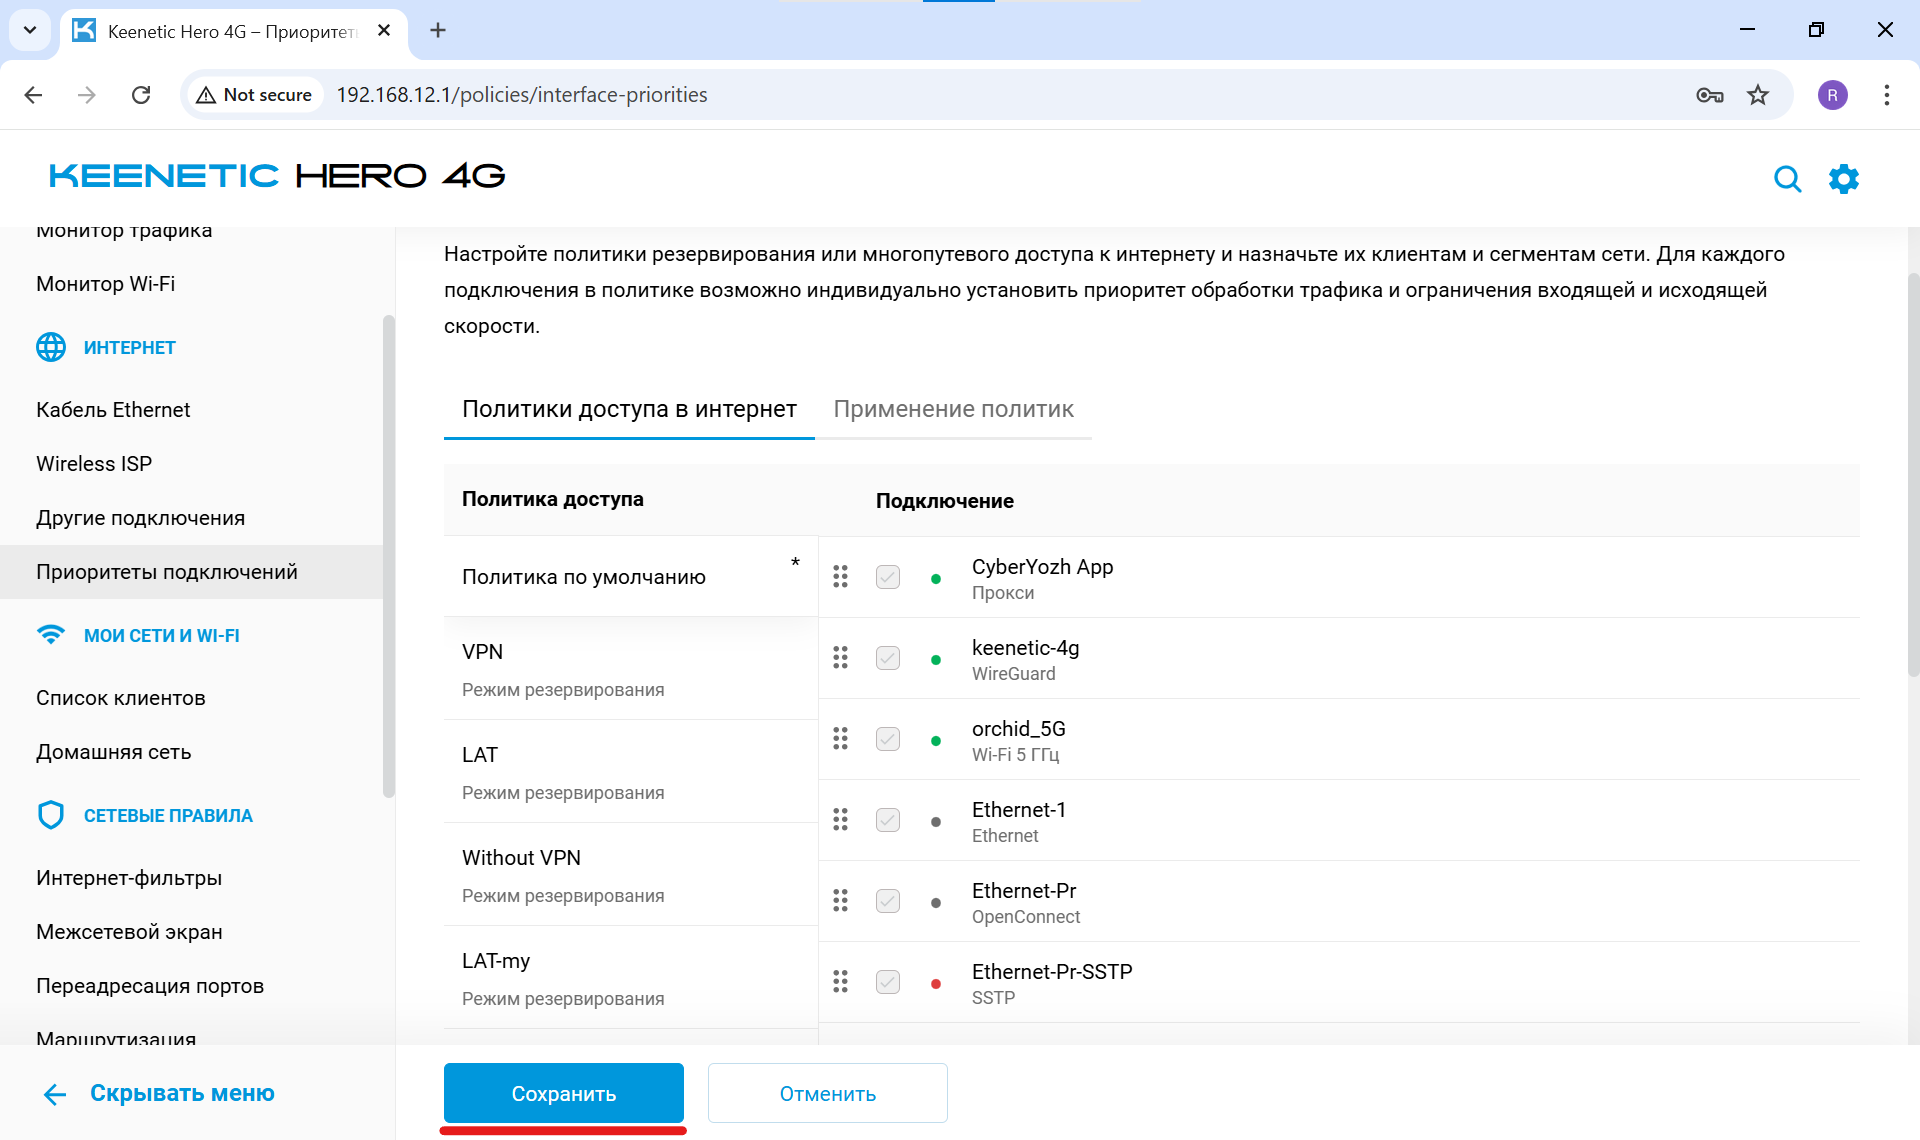
Task: Switch to the Применение политик tab
Action: coord(953,409)
